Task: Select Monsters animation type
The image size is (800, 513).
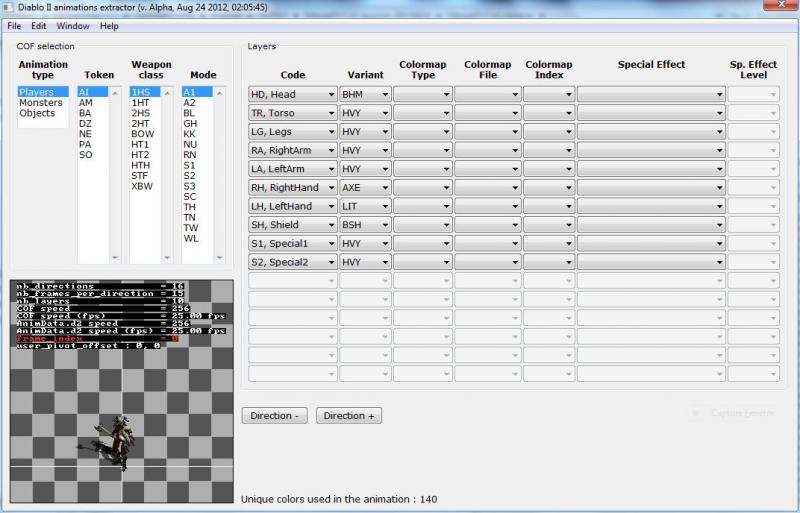Action: (x=43, y=103)
